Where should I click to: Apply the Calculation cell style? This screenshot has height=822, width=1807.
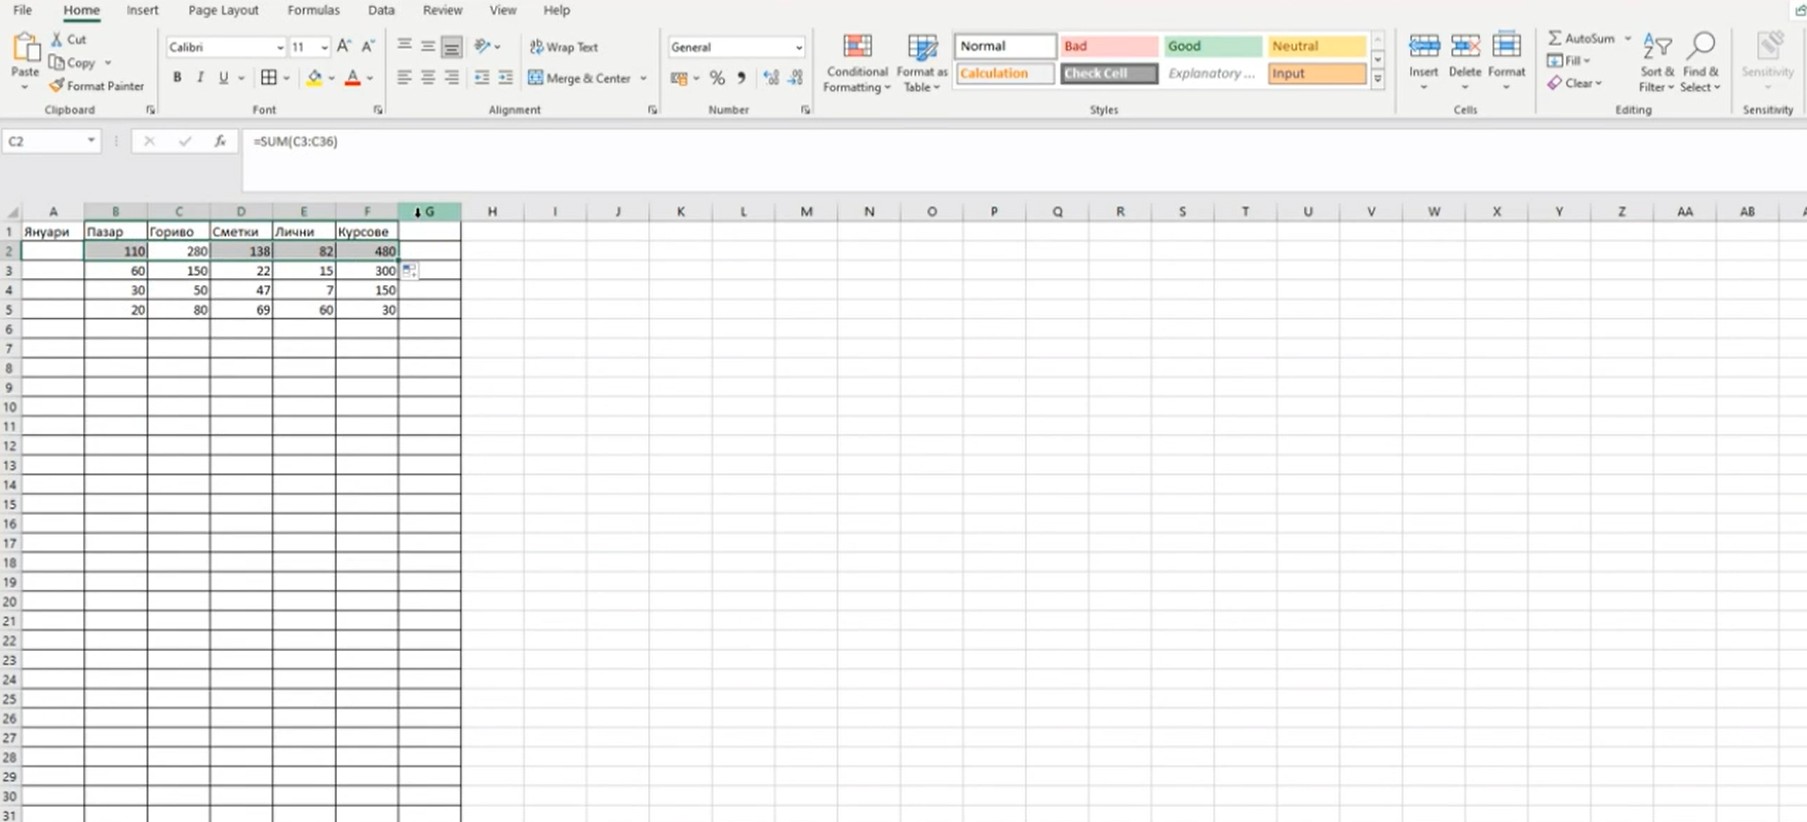tap(1004, 73)
